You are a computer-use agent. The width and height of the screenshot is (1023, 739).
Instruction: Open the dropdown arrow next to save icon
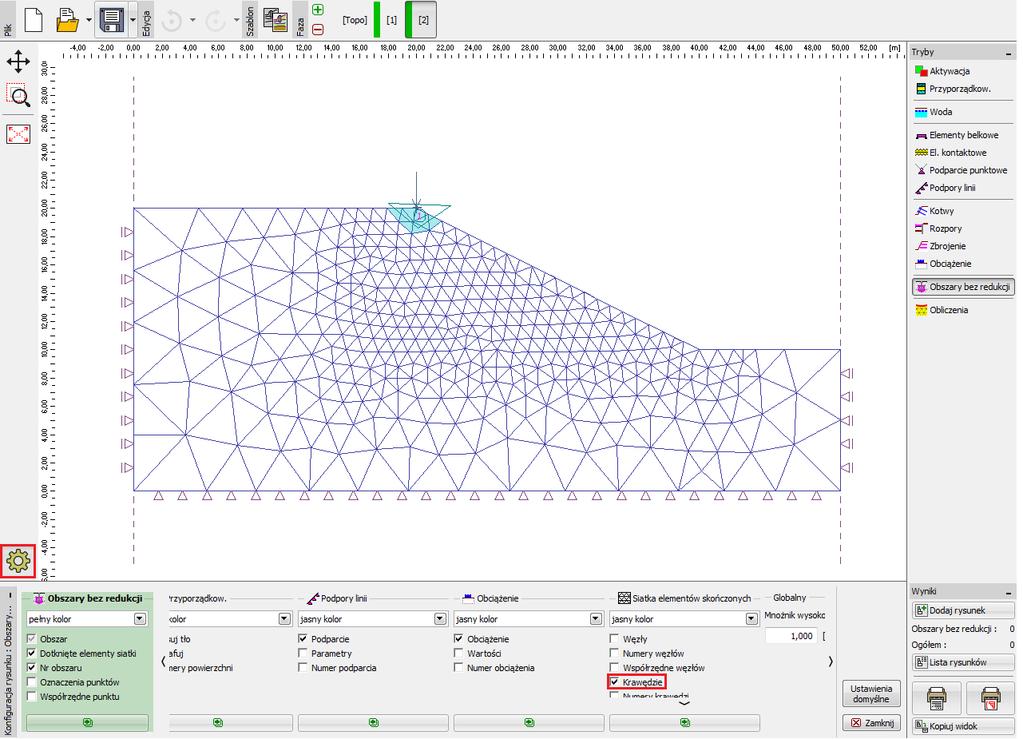pyautogui.click(x=133, y=20)
